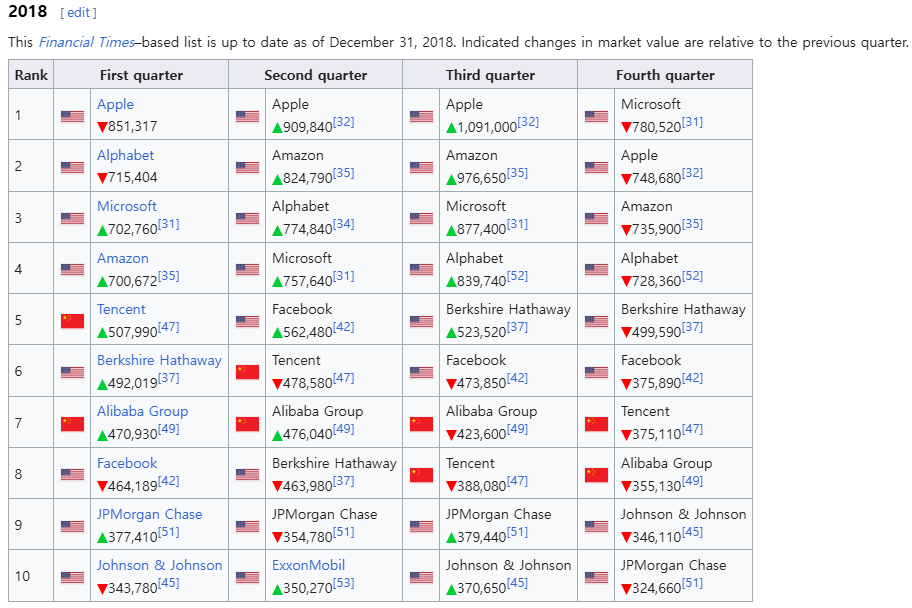Click red down arrow beside 851,317
Screen dimensions: 912x608
tap(102, 127)
